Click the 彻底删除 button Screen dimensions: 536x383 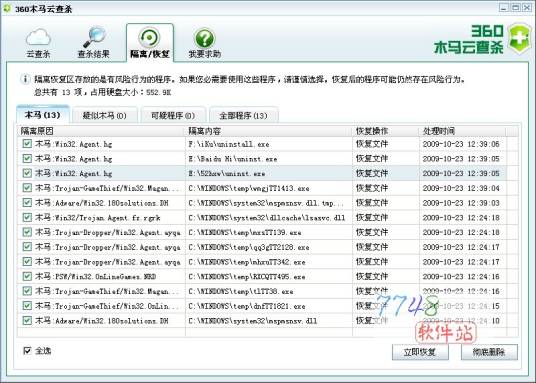(x=489, y=352)
